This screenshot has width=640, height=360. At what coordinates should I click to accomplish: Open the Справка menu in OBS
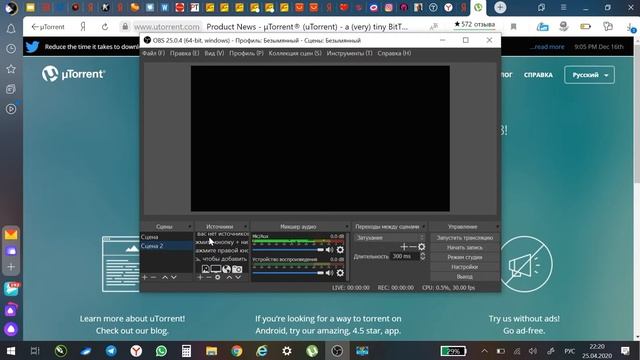coord(394,53)
